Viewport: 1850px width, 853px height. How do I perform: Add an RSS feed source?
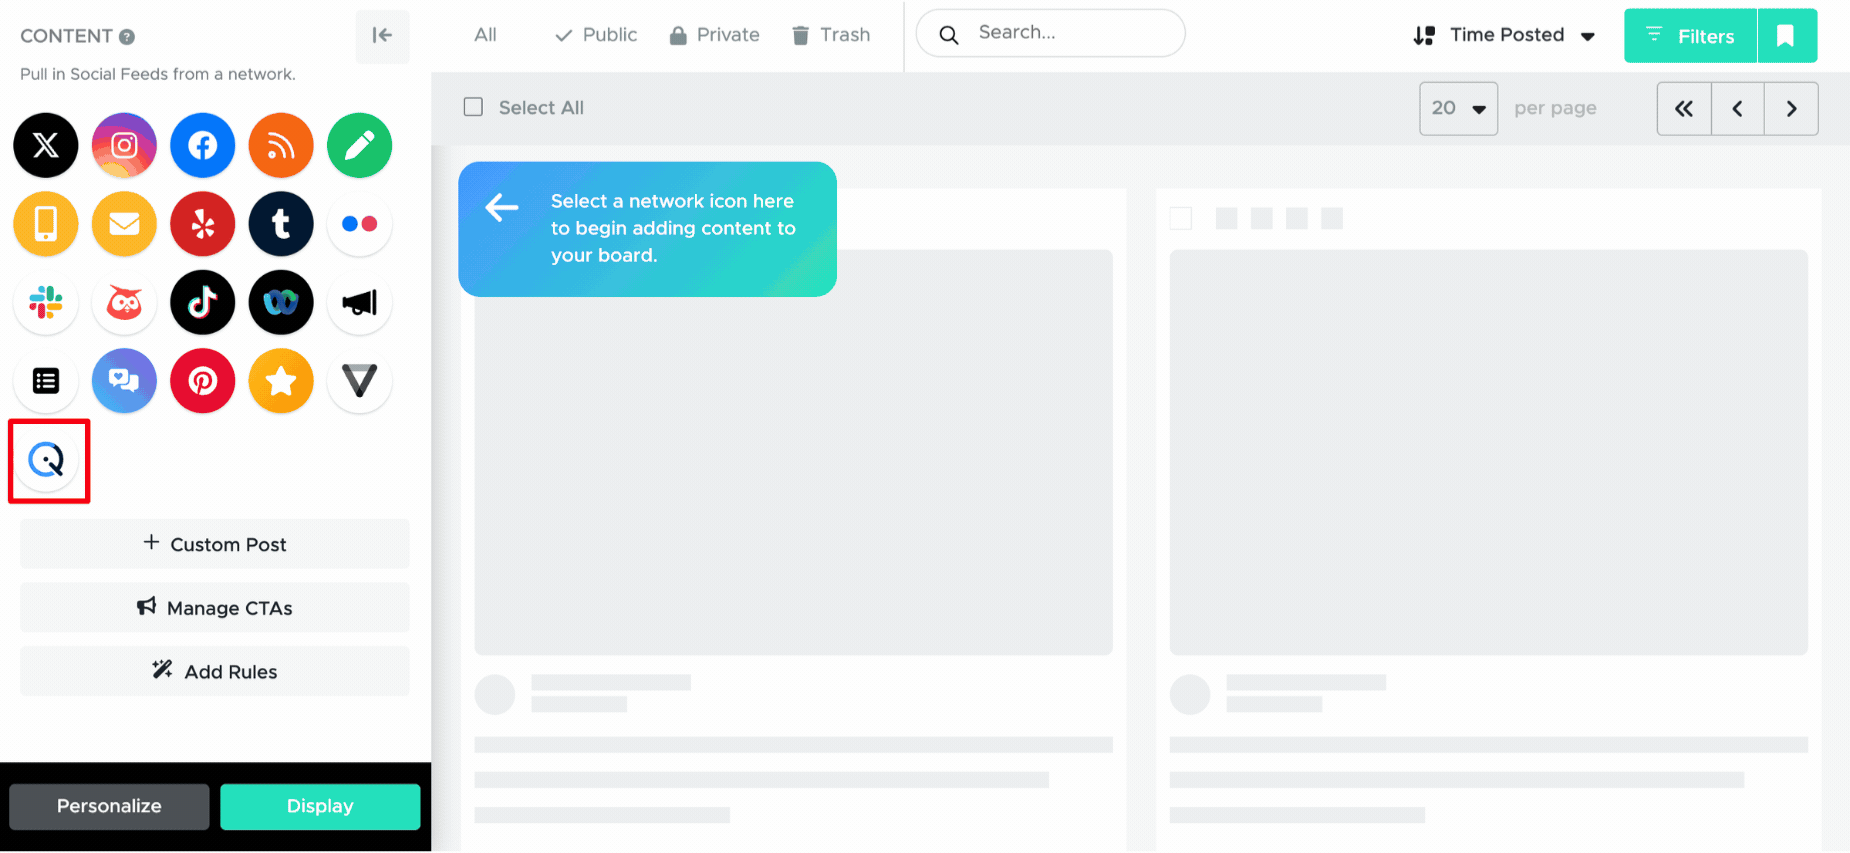coord(281,145)
